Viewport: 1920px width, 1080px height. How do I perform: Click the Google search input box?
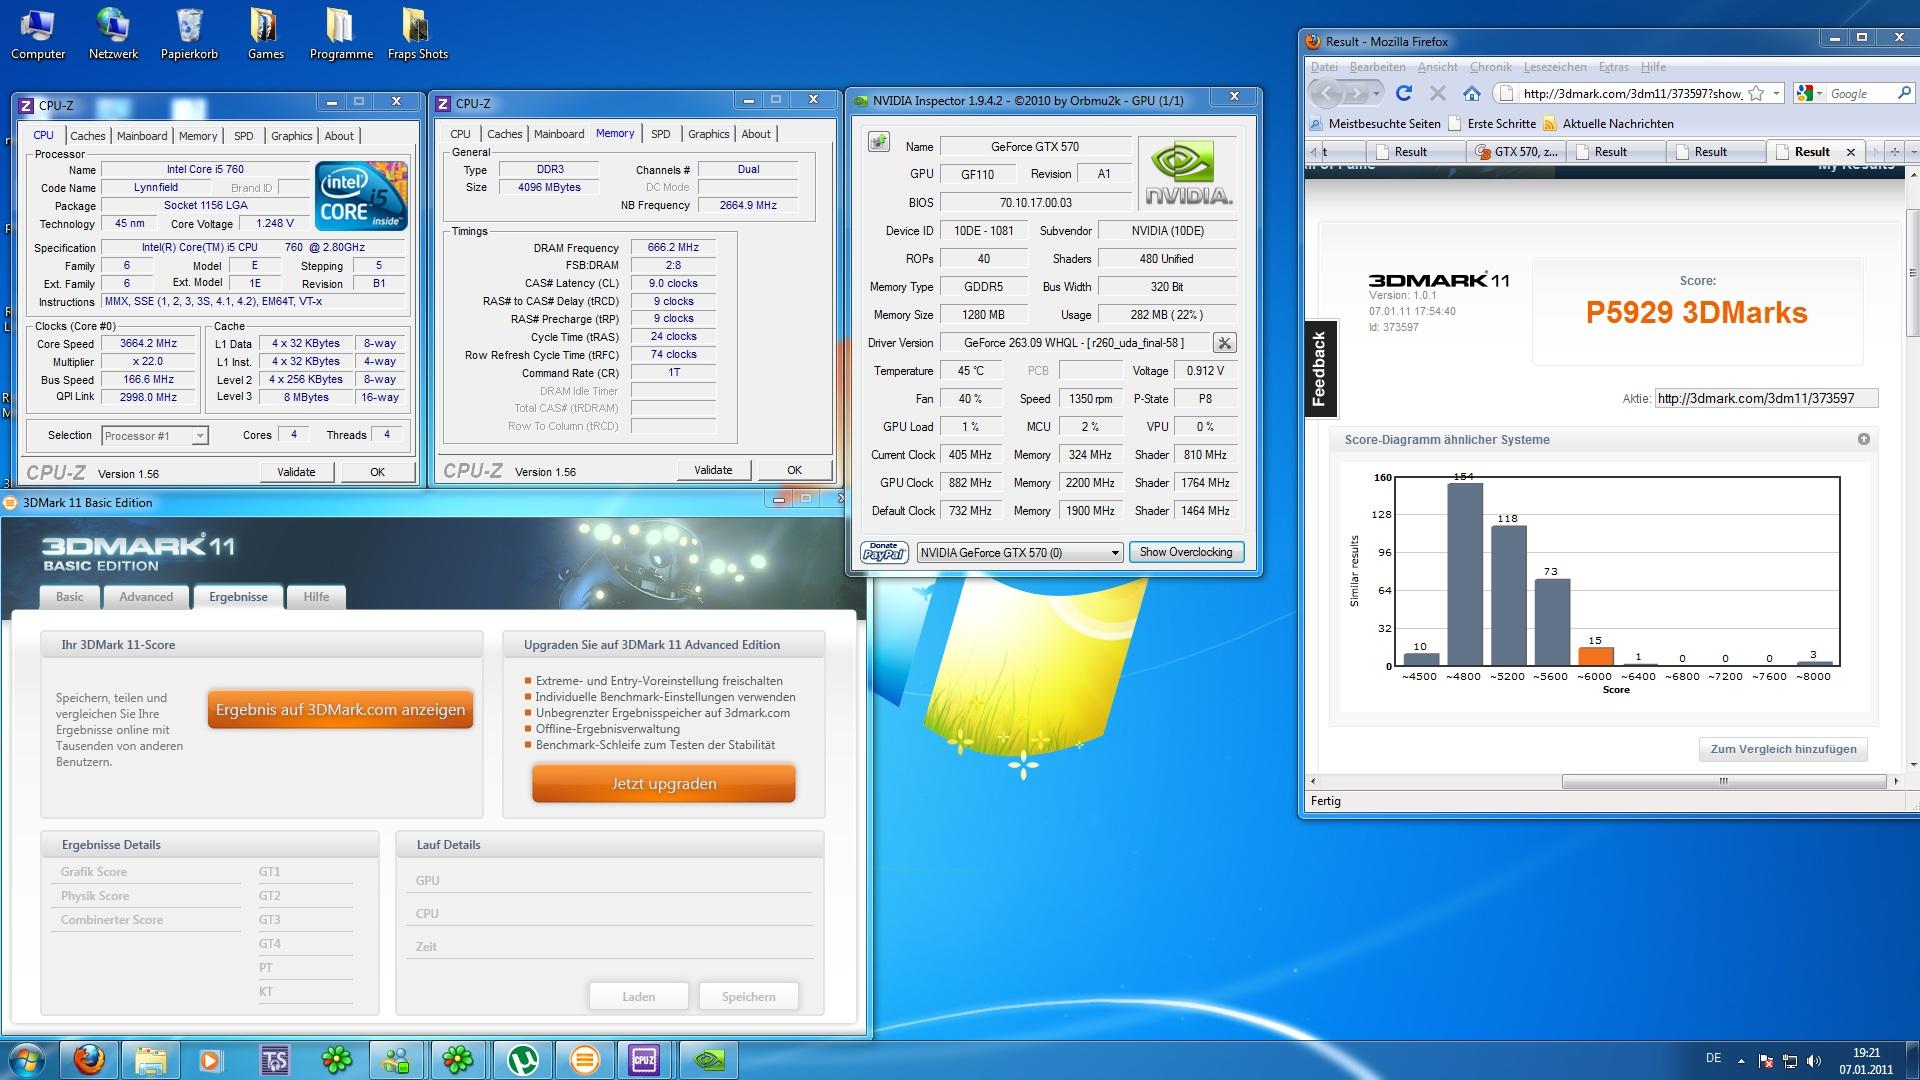point(1861,93)
